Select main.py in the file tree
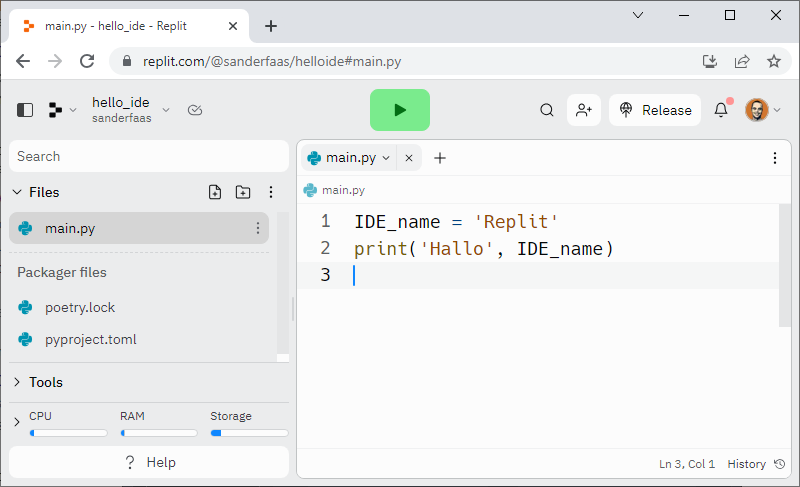The width and height of the screenshot is (800, 487). pos(139,228)
